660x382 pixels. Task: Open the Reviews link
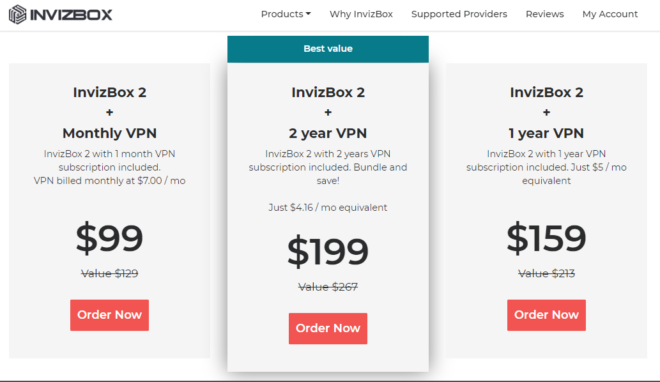point(544,14)
